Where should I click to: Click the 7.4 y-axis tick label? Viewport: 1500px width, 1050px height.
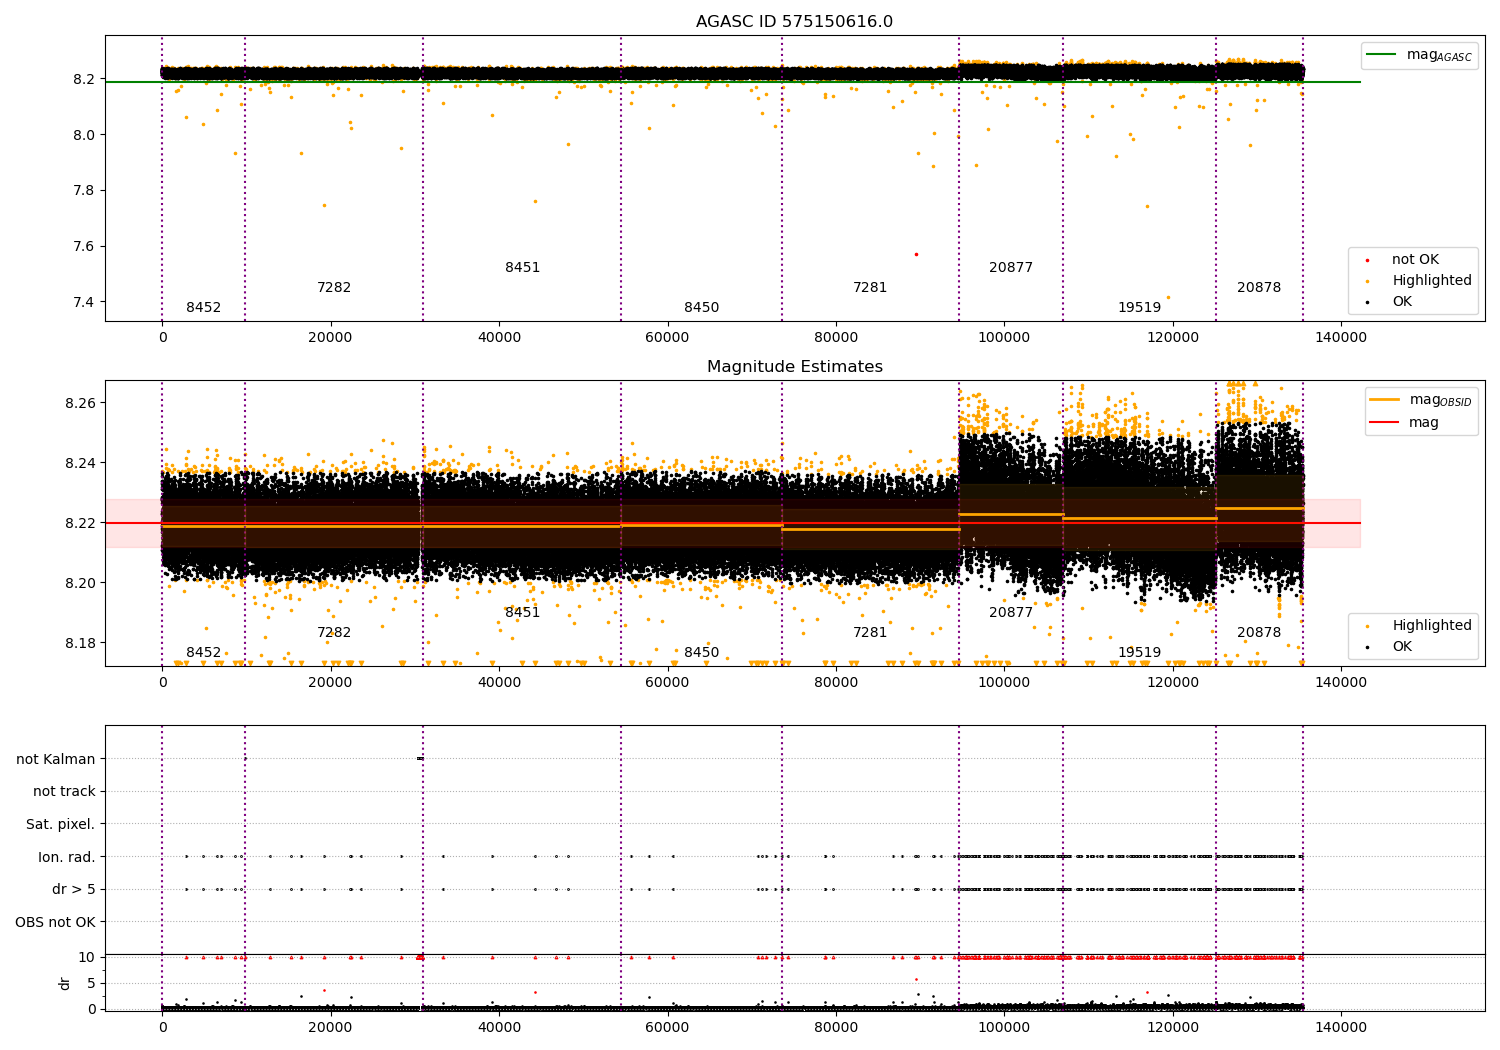click(84, 303)
